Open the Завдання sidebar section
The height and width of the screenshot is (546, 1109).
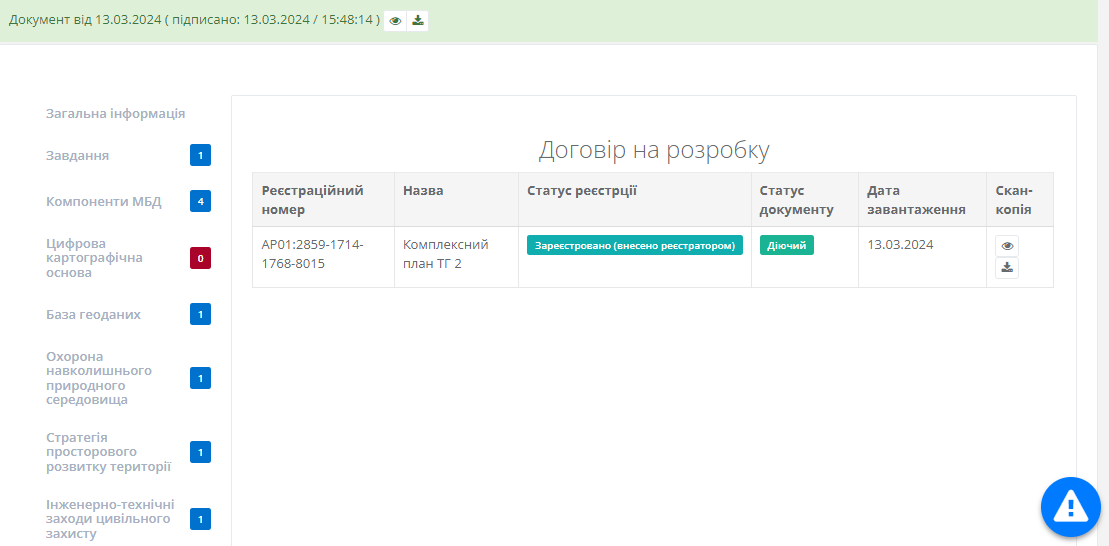(x=78, y=155)
